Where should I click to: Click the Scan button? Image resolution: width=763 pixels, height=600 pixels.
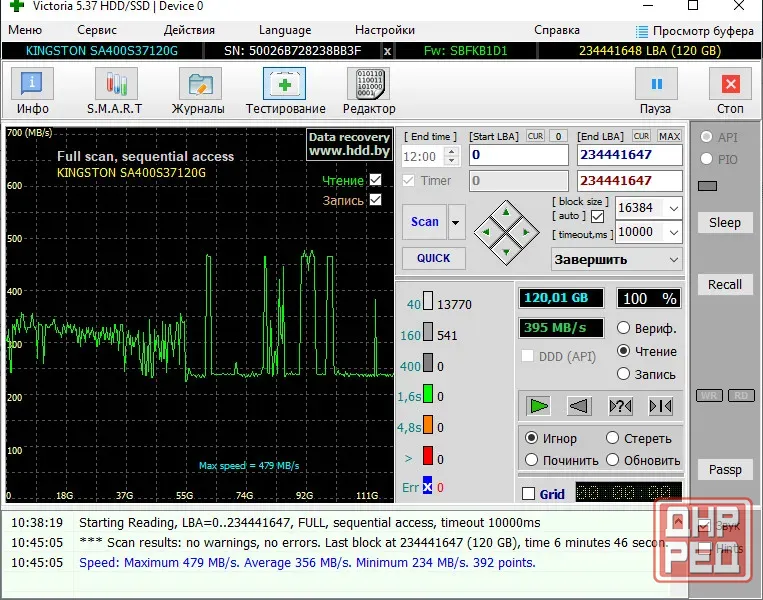424,222
